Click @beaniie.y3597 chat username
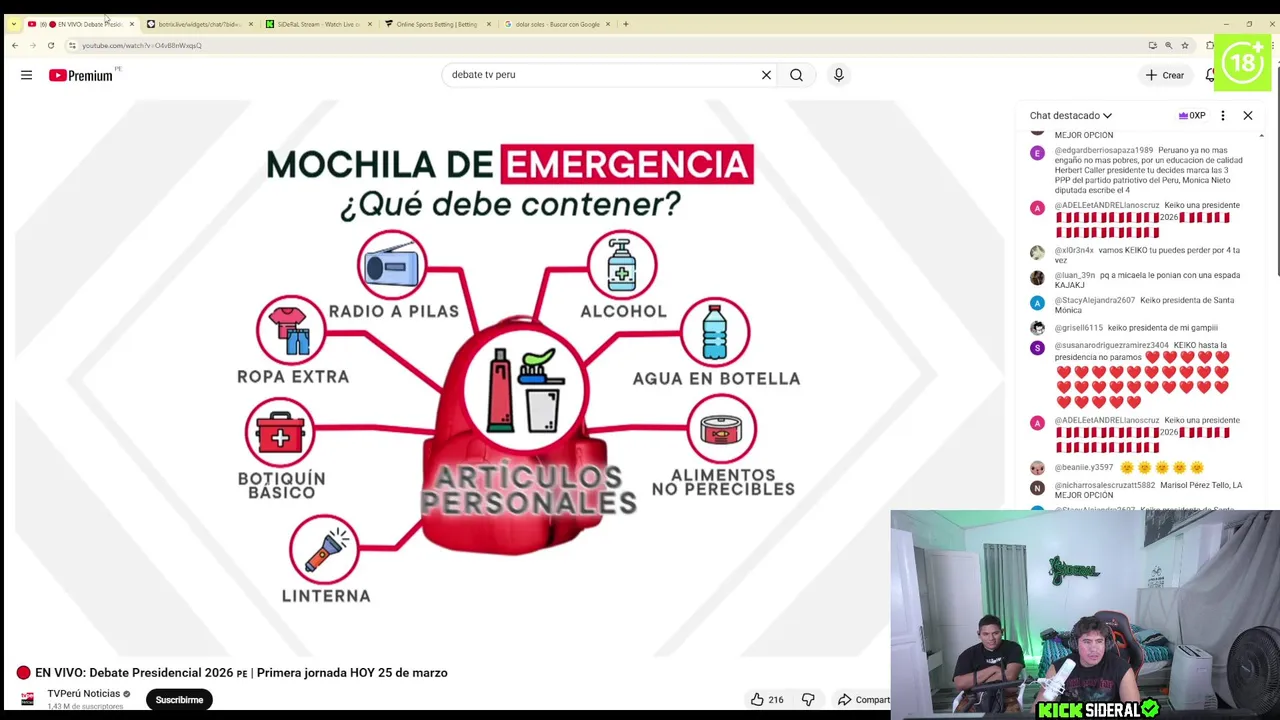1280x720 pixels. point(1083,467)
